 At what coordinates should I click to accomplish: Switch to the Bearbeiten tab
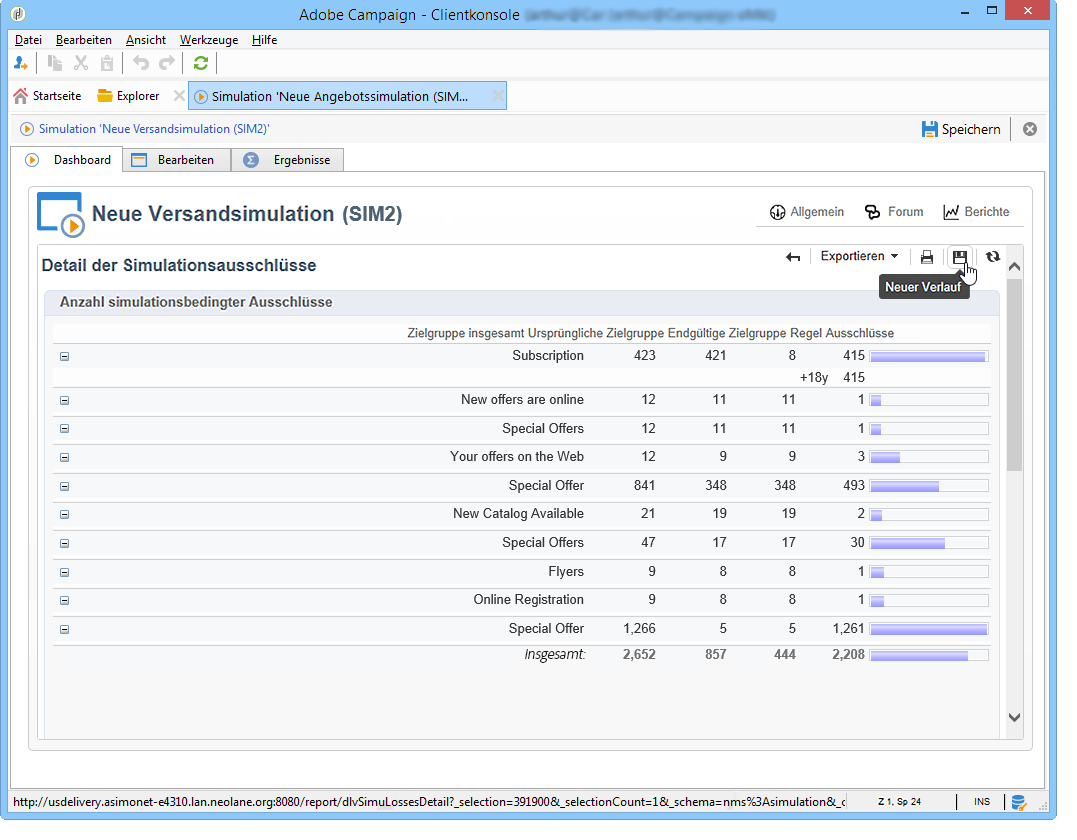pos(177,161)
